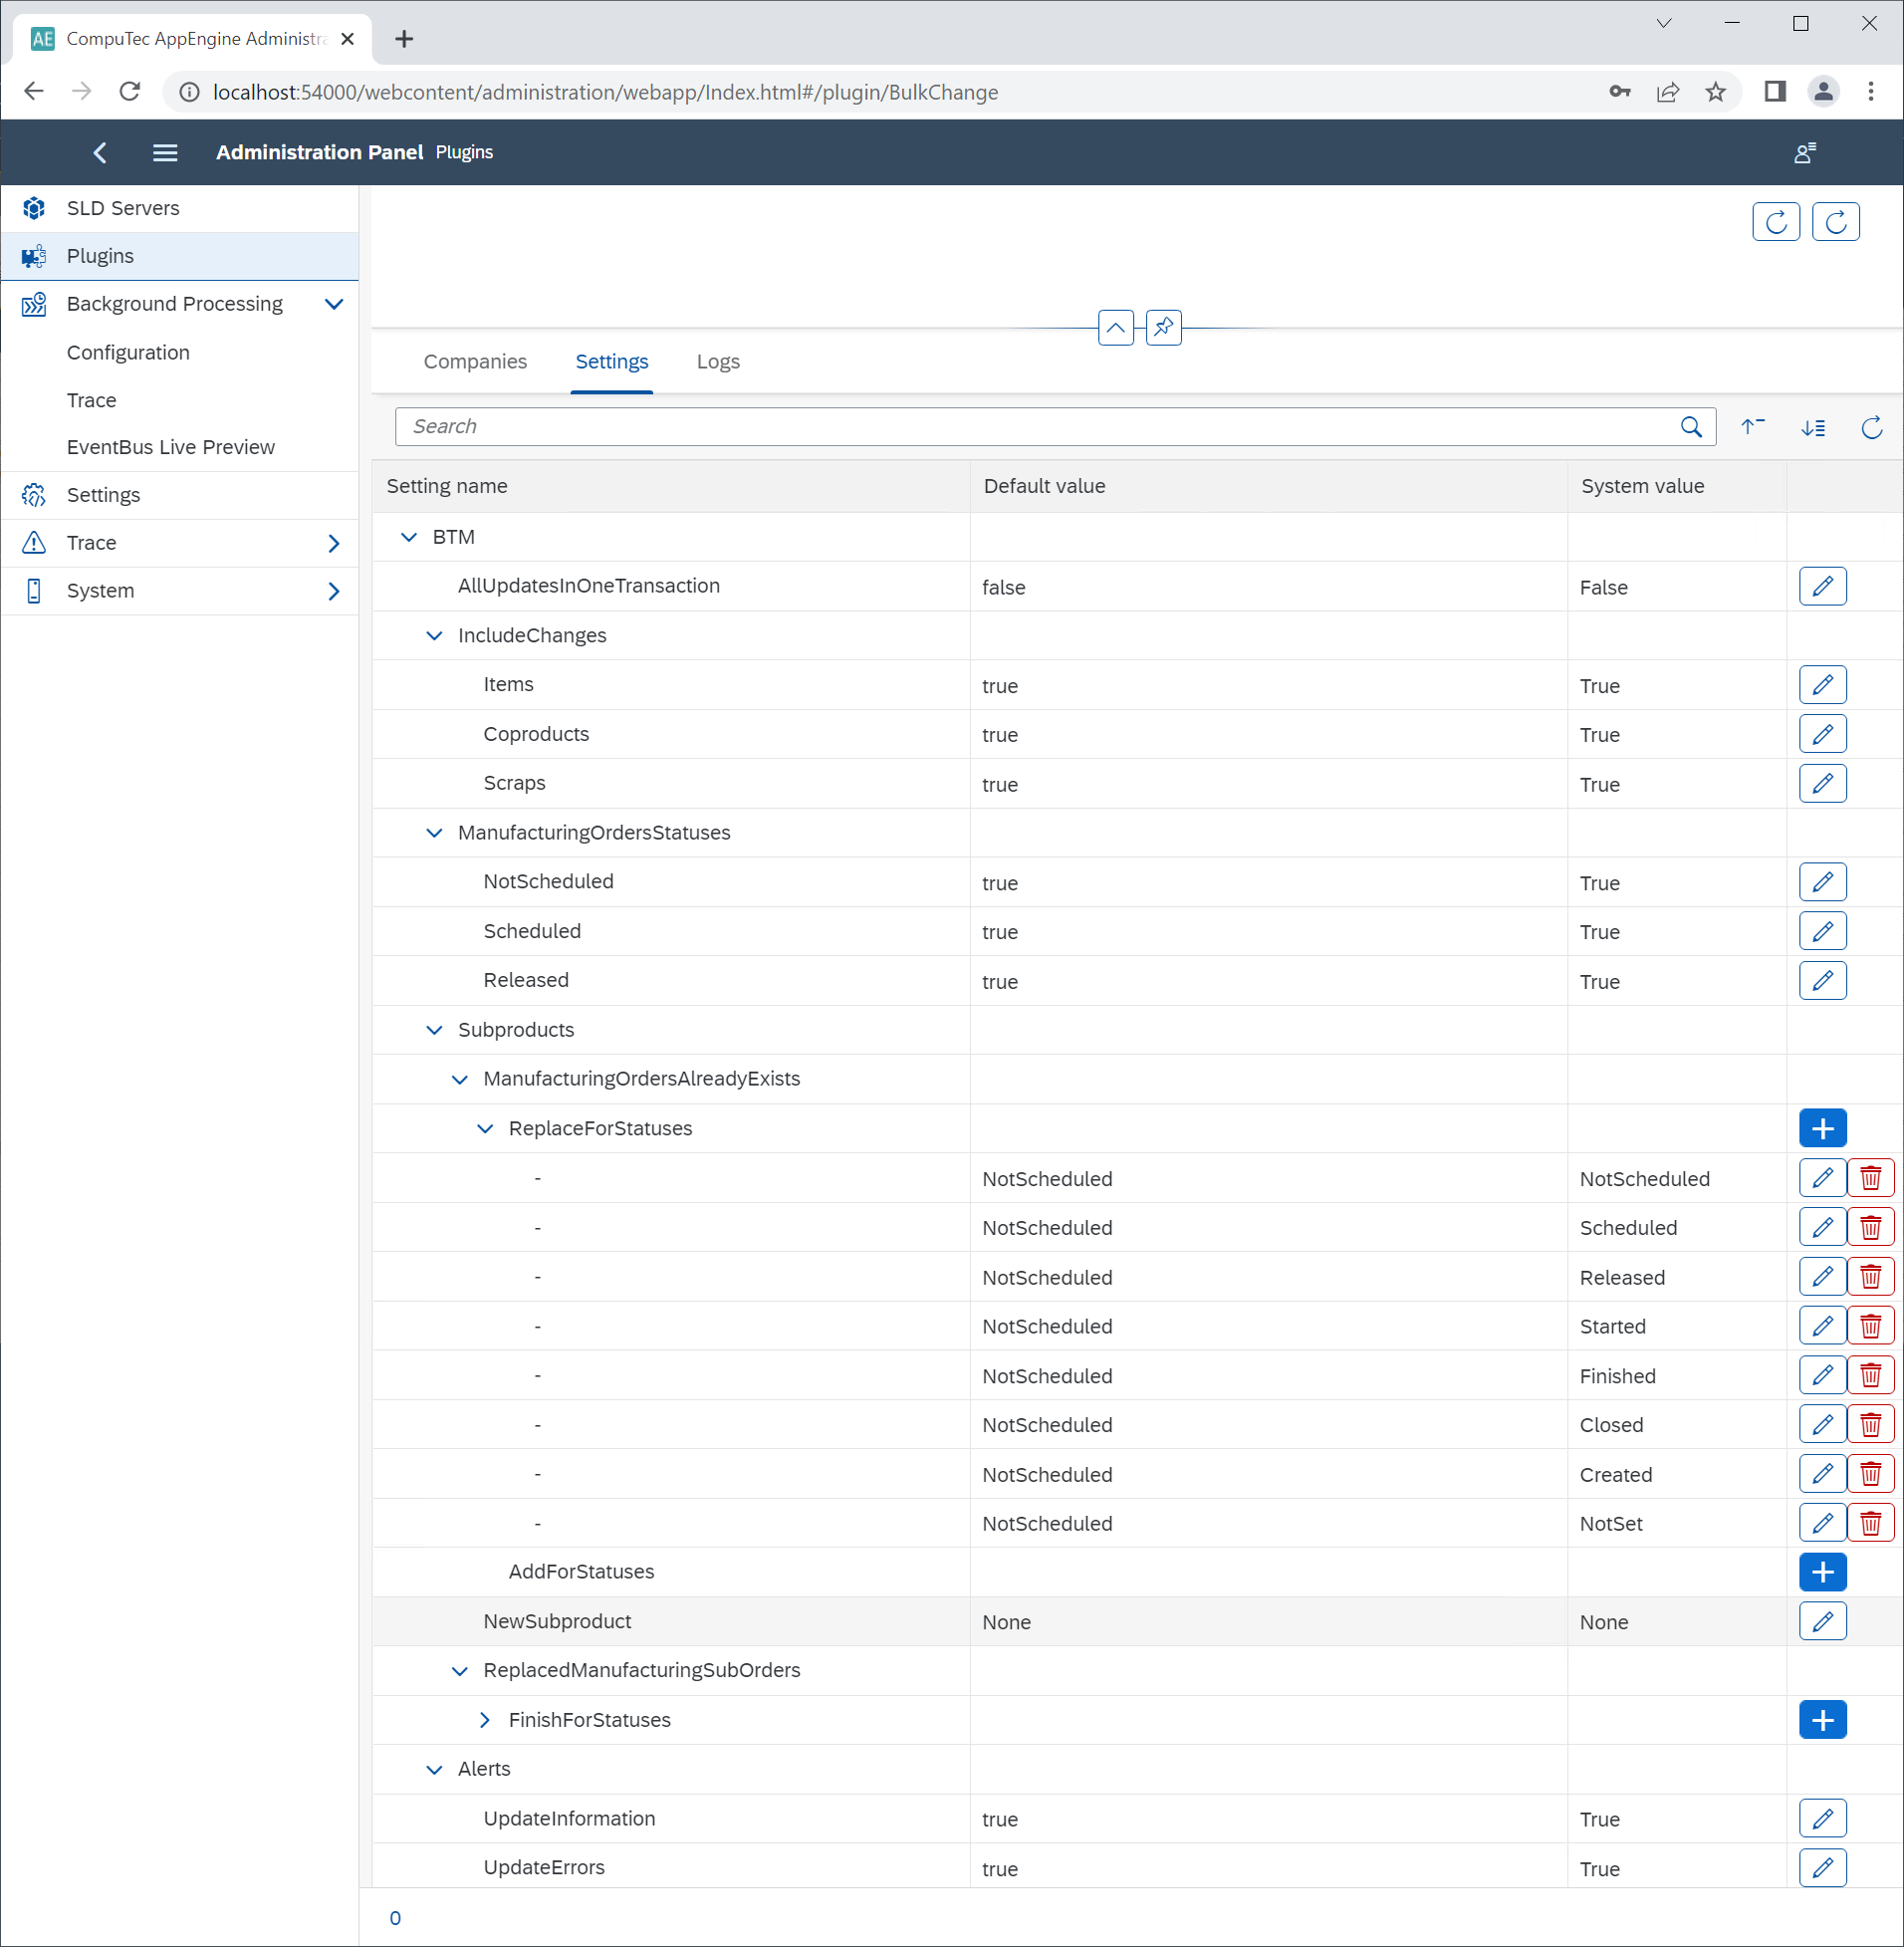Collapse the IncludeChanges tree node
This screenshot has width=1904, height=1947.
click(x=434, y=636)
